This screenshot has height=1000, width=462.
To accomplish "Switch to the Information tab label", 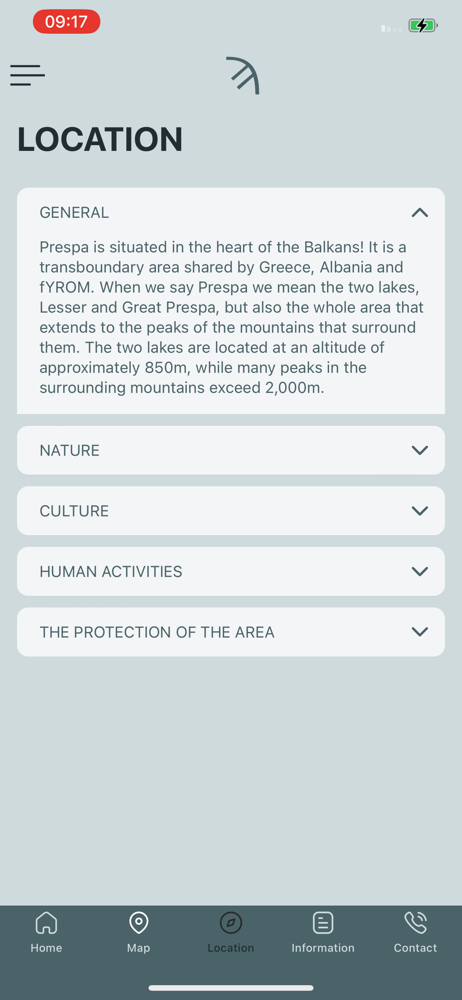I will 323,948.
